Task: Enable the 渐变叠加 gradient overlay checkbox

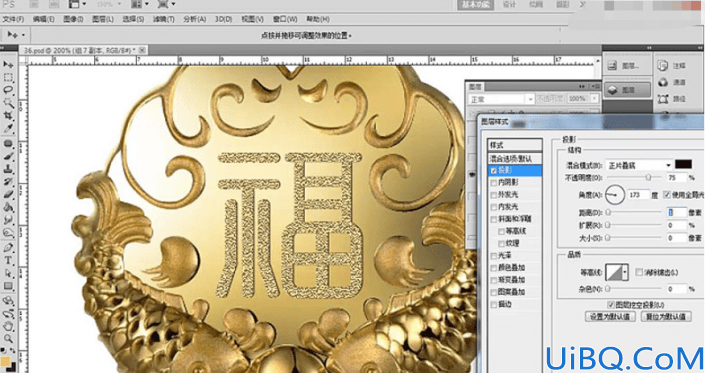Action: point(494,280)
